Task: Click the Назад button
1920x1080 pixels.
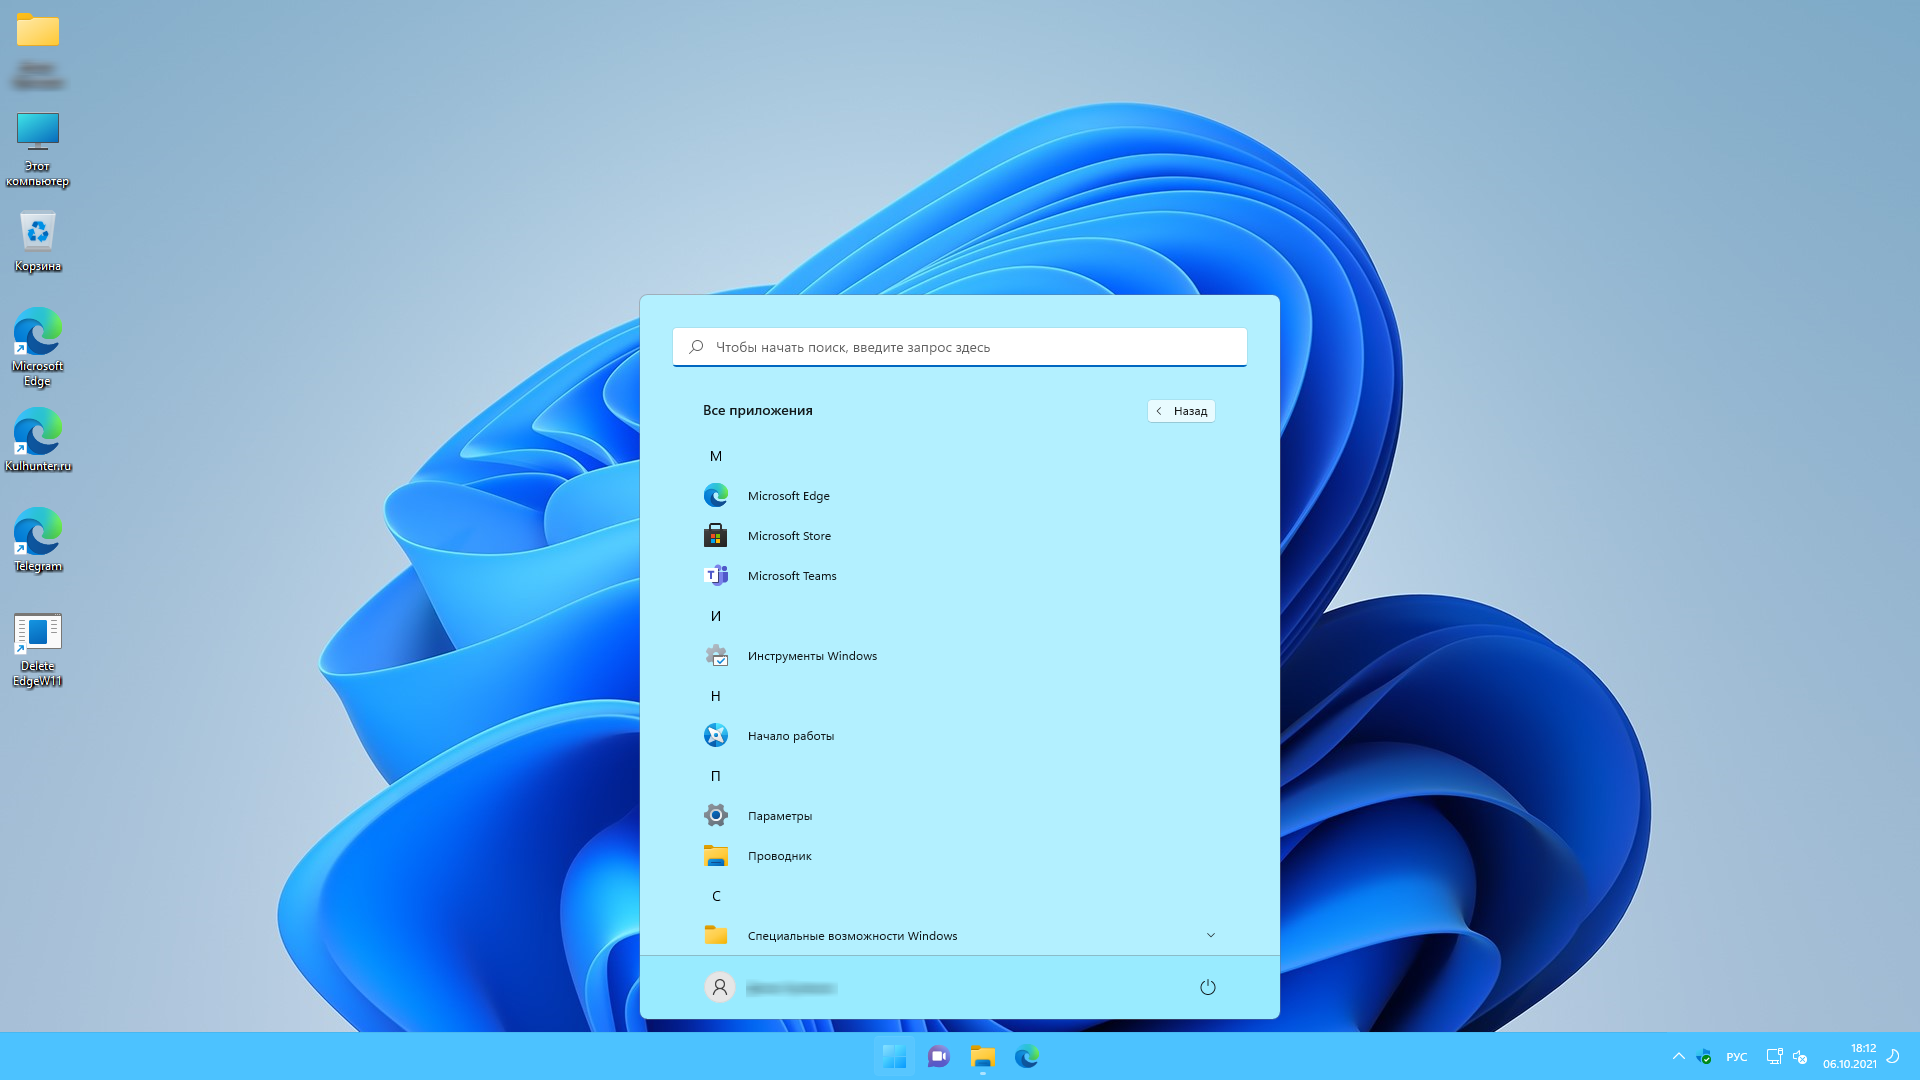Action: pos(1181,411)
